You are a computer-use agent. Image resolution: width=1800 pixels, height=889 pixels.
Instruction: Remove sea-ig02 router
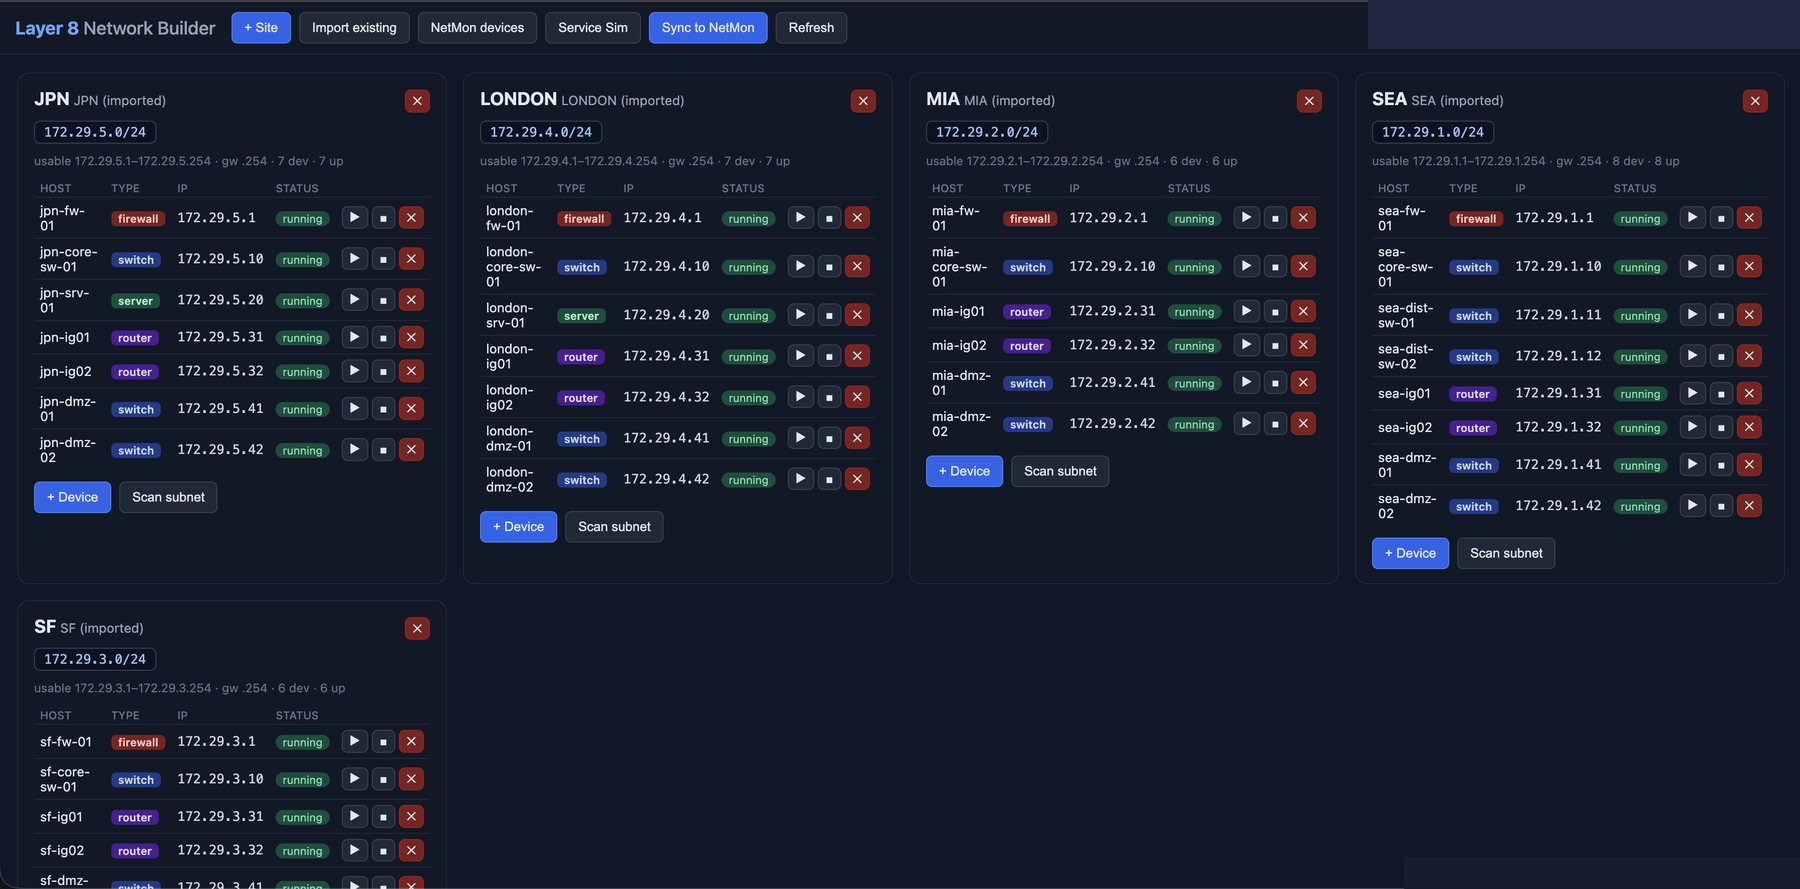1749,427
